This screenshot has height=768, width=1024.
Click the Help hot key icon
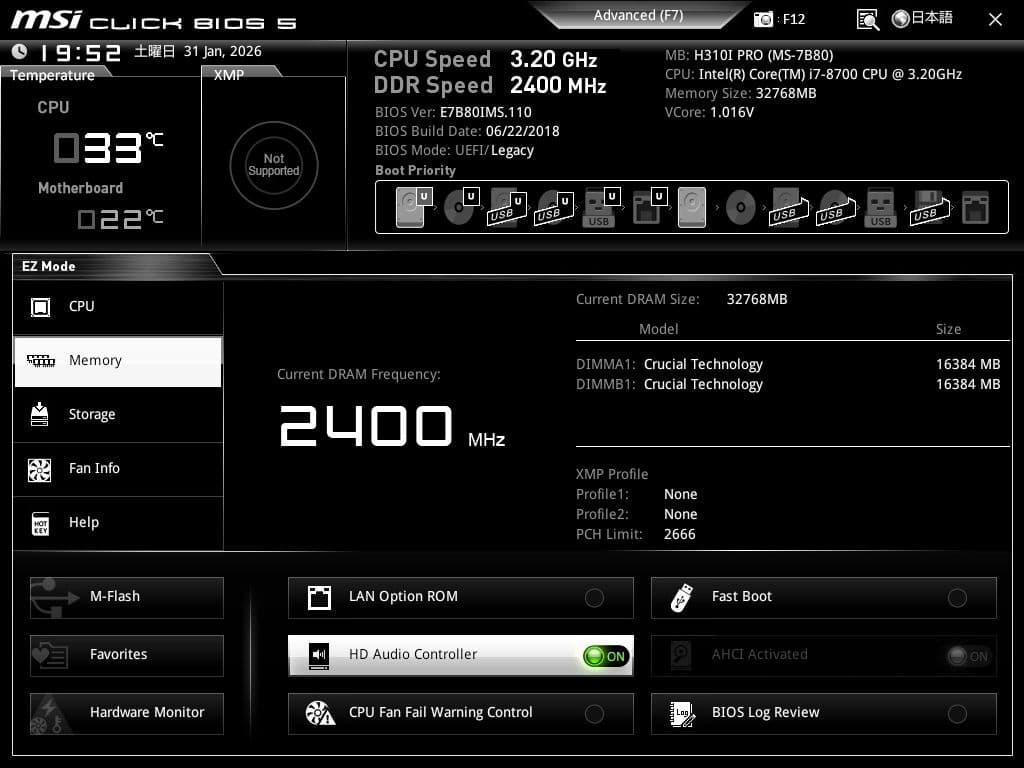(40, 523)
